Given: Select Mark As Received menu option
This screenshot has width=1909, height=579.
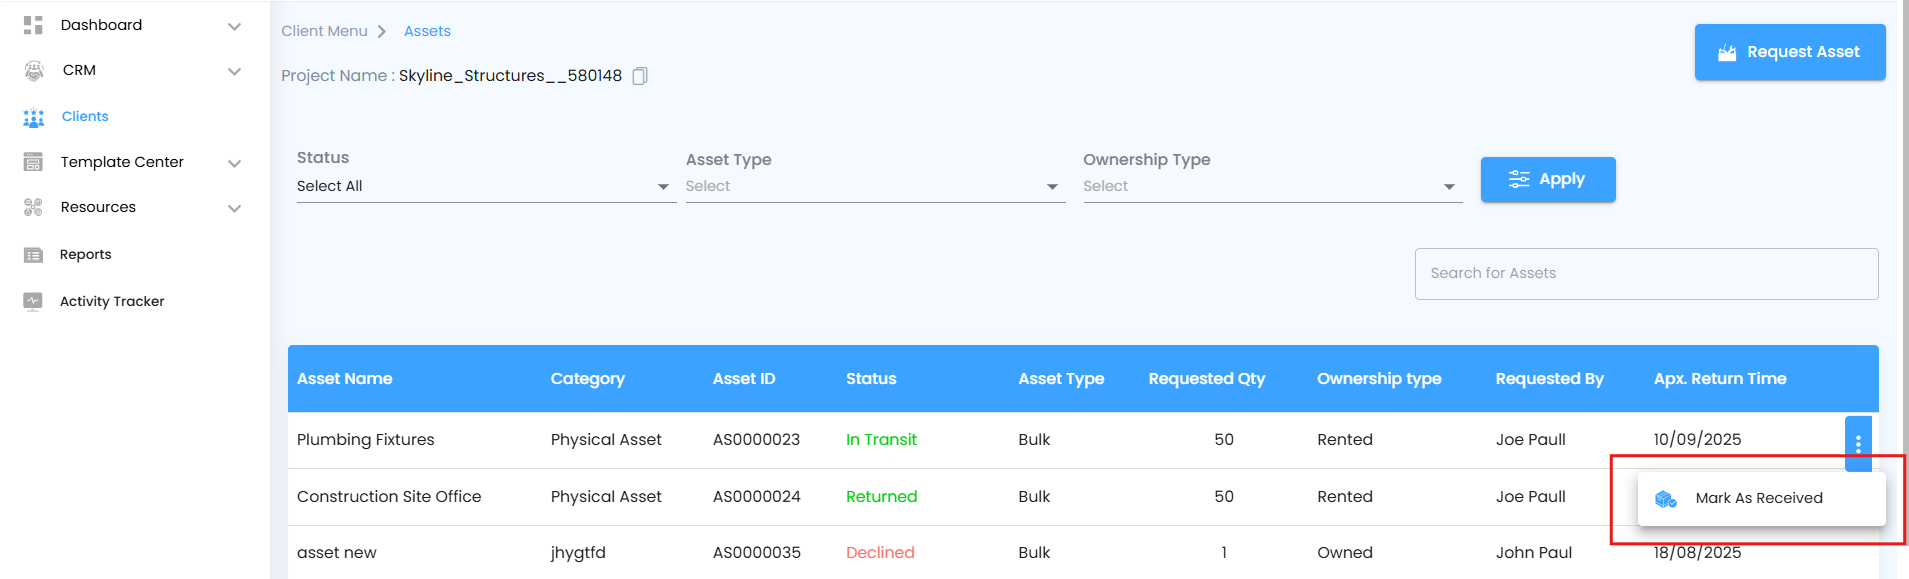Looking at the screenshot, I should click(x=1759, y=498).
